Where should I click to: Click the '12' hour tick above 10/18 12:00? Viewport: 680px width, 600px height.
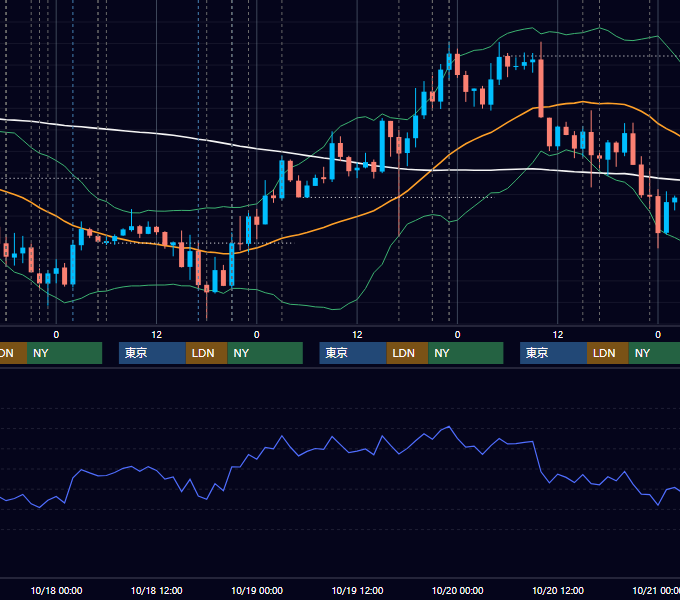click(157, 335)
